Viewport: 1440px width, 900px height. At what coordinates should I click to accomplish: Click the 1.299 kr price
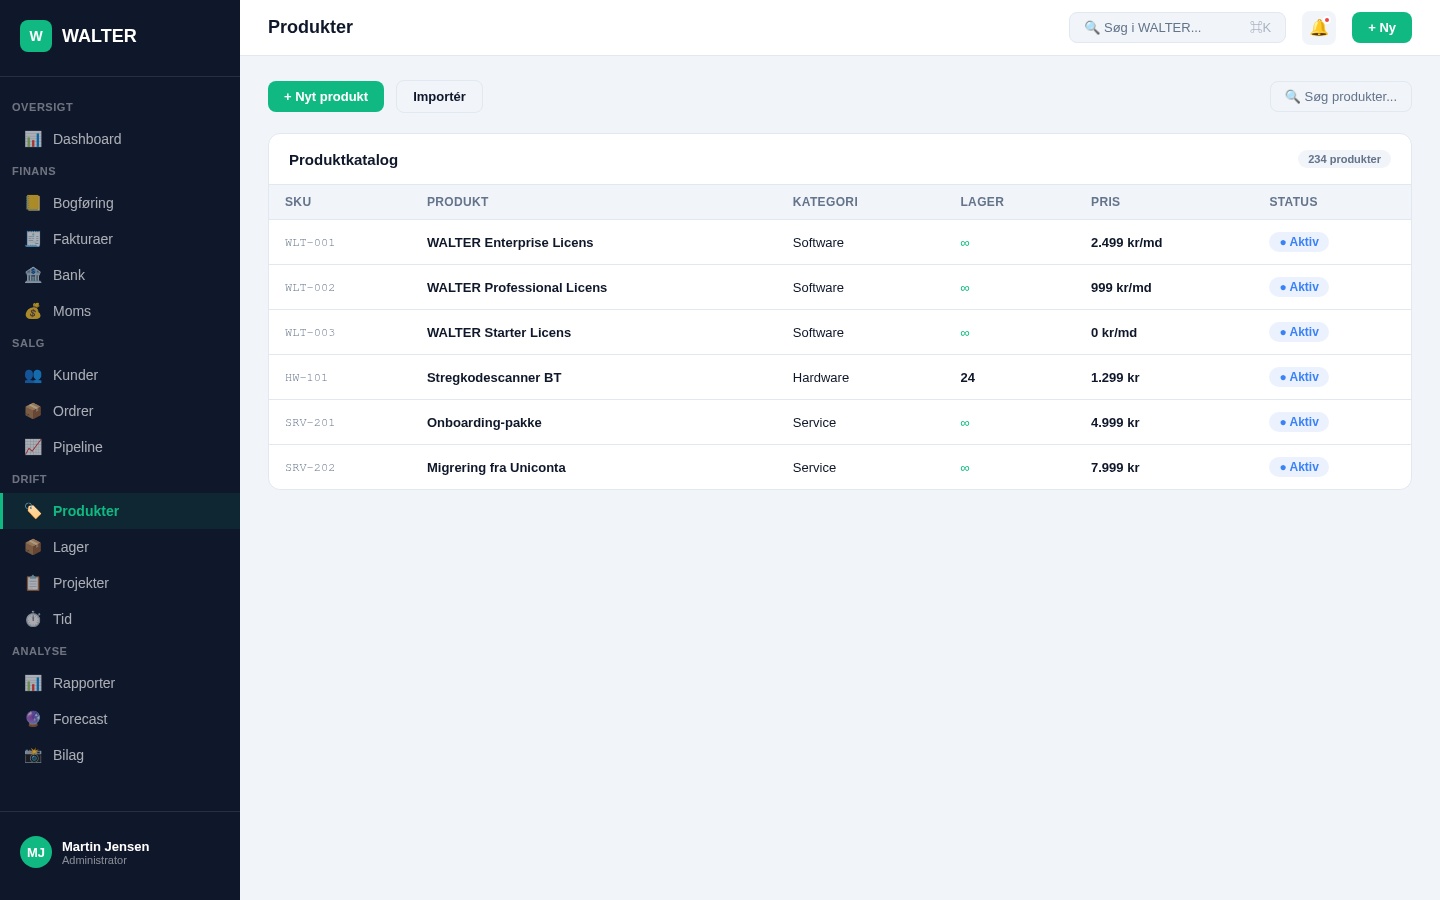pyautogui.click(x=1115, y=378)
